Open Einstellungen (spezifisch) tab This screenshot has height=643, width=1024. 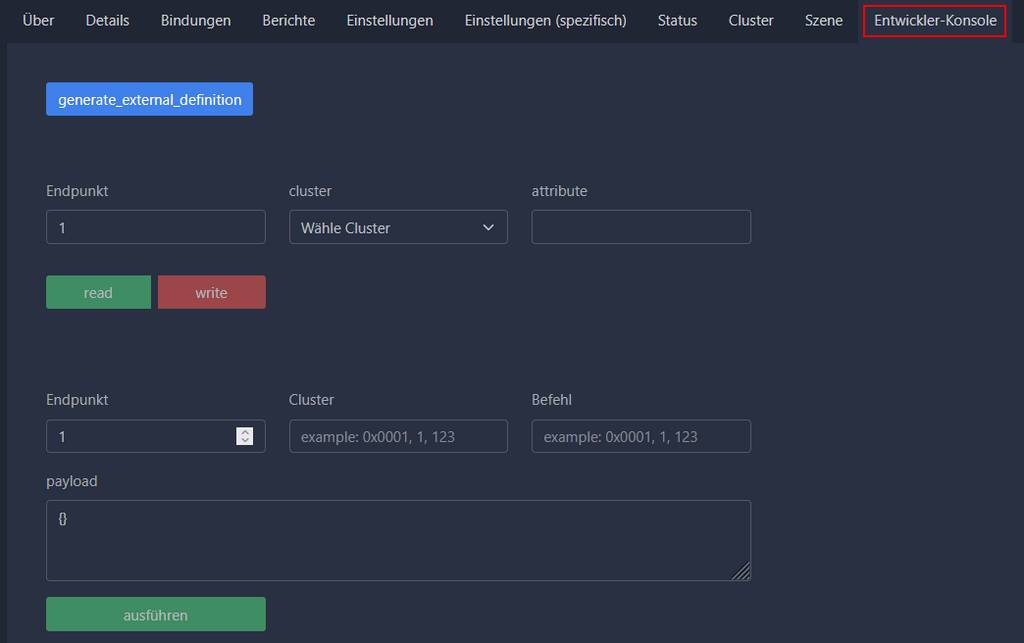[x=545, y=20]
